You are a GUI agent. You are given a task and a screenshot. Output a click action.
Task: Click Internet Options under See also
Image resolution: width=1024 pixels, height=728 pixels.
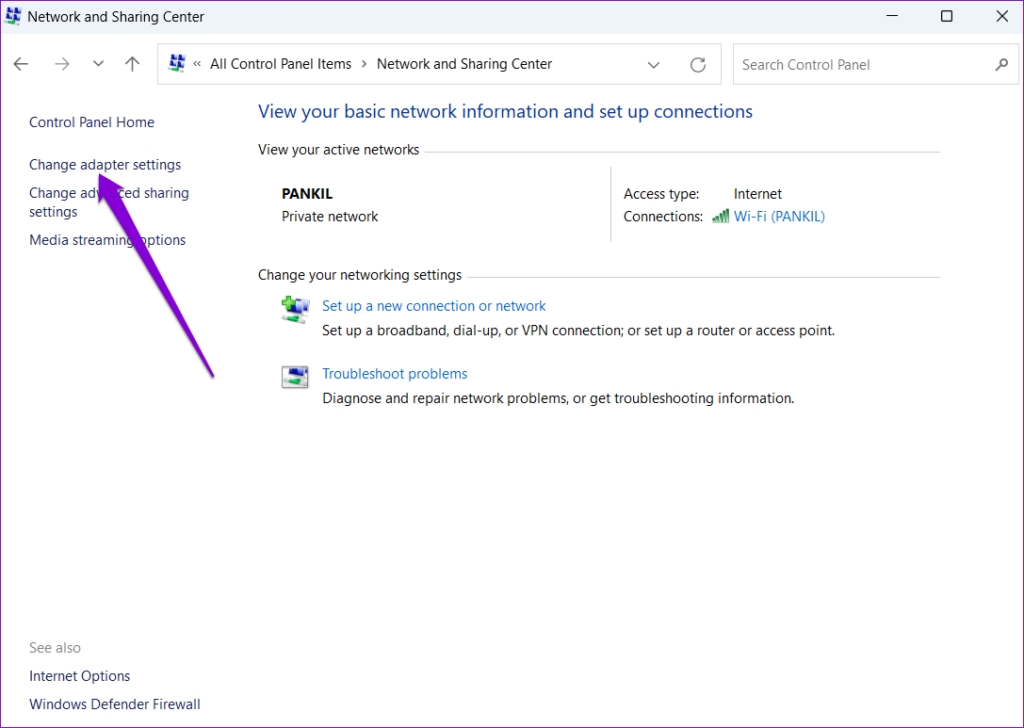pos(79,676)
